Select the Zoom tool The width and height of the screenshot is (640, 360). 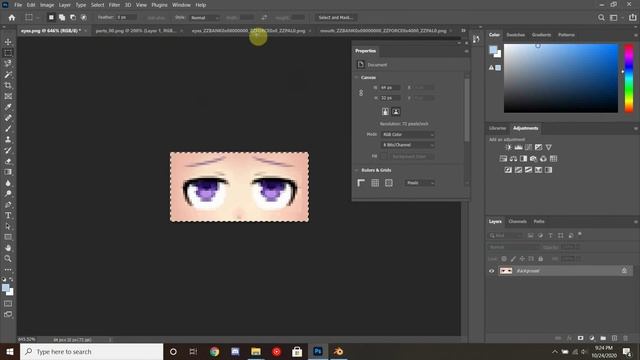click(x=8, y=258)
